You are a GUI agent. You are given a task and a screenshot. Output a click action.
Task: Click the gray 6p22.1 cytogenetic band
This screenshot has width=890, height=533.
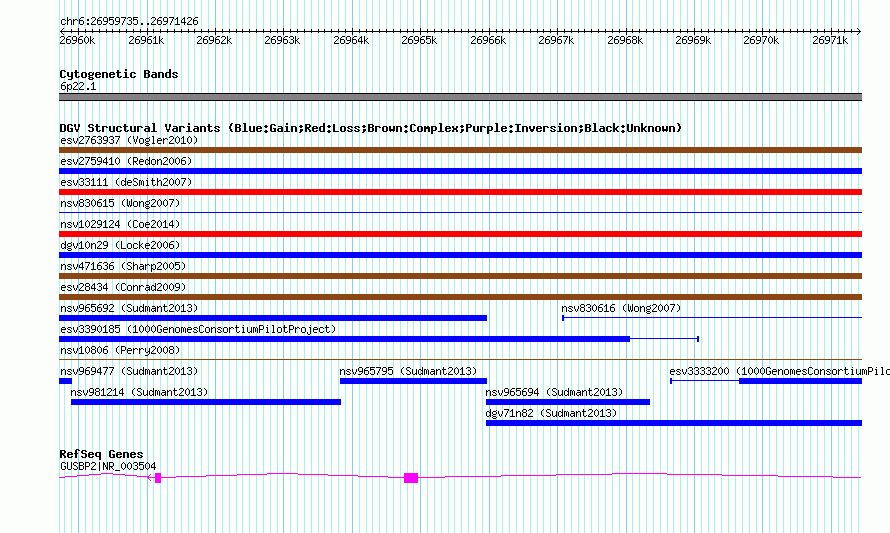tap(460, 97)
